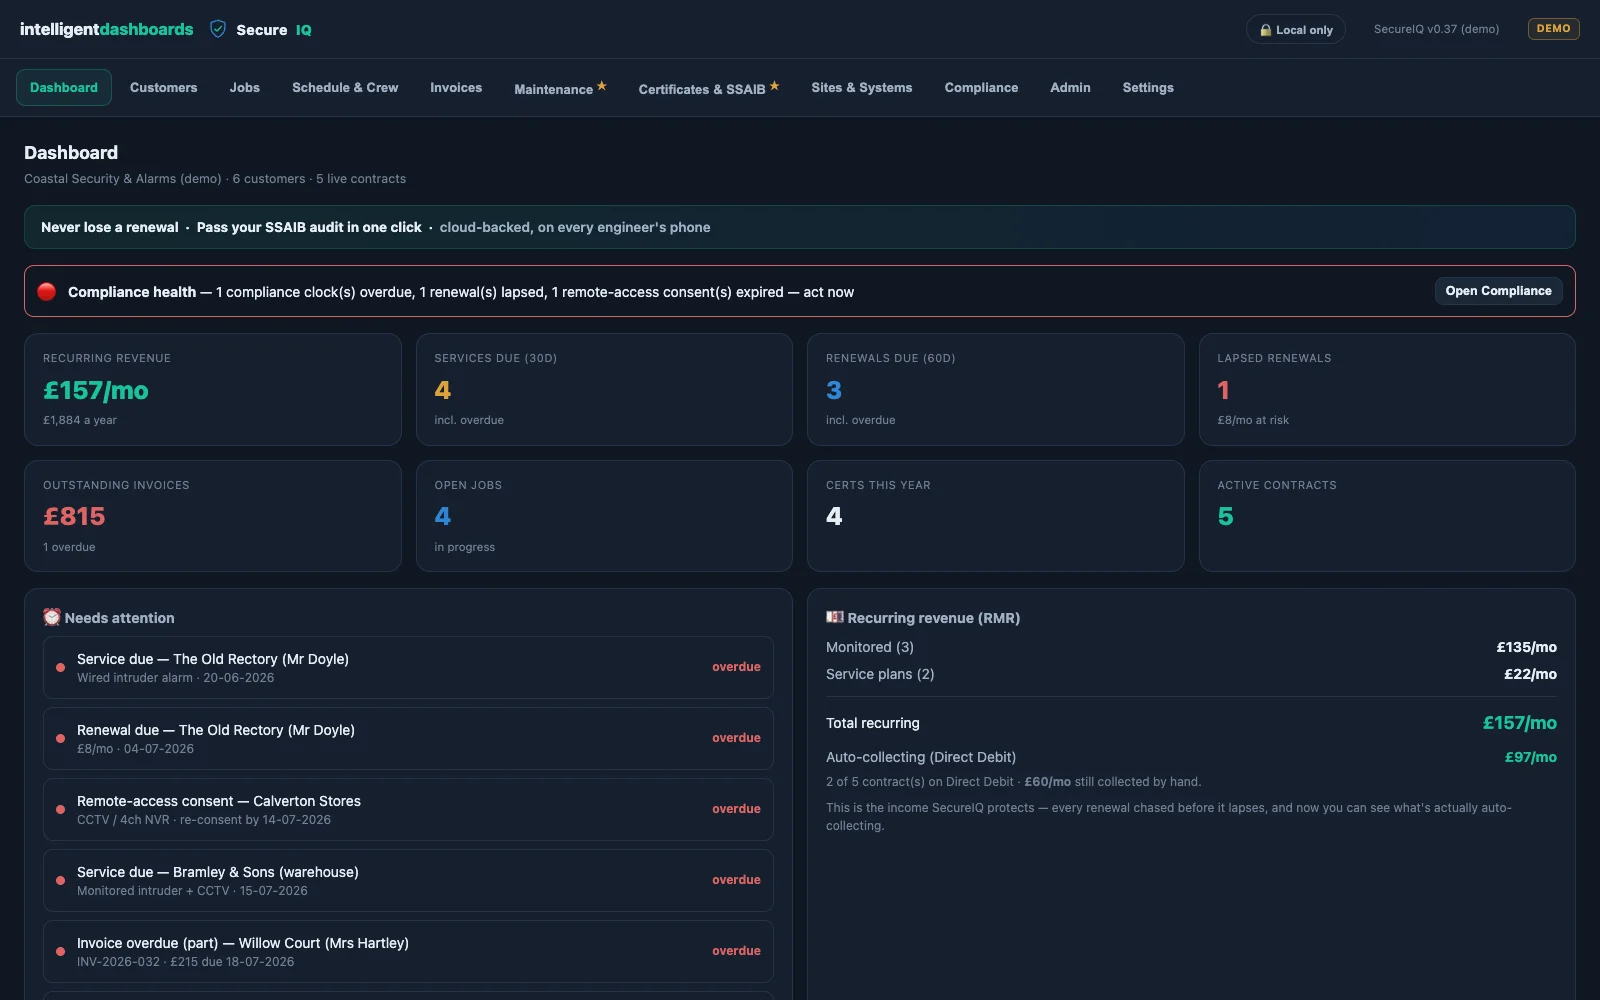
Task: Open the Certs This Year card
Action: [x=996, y=516]
